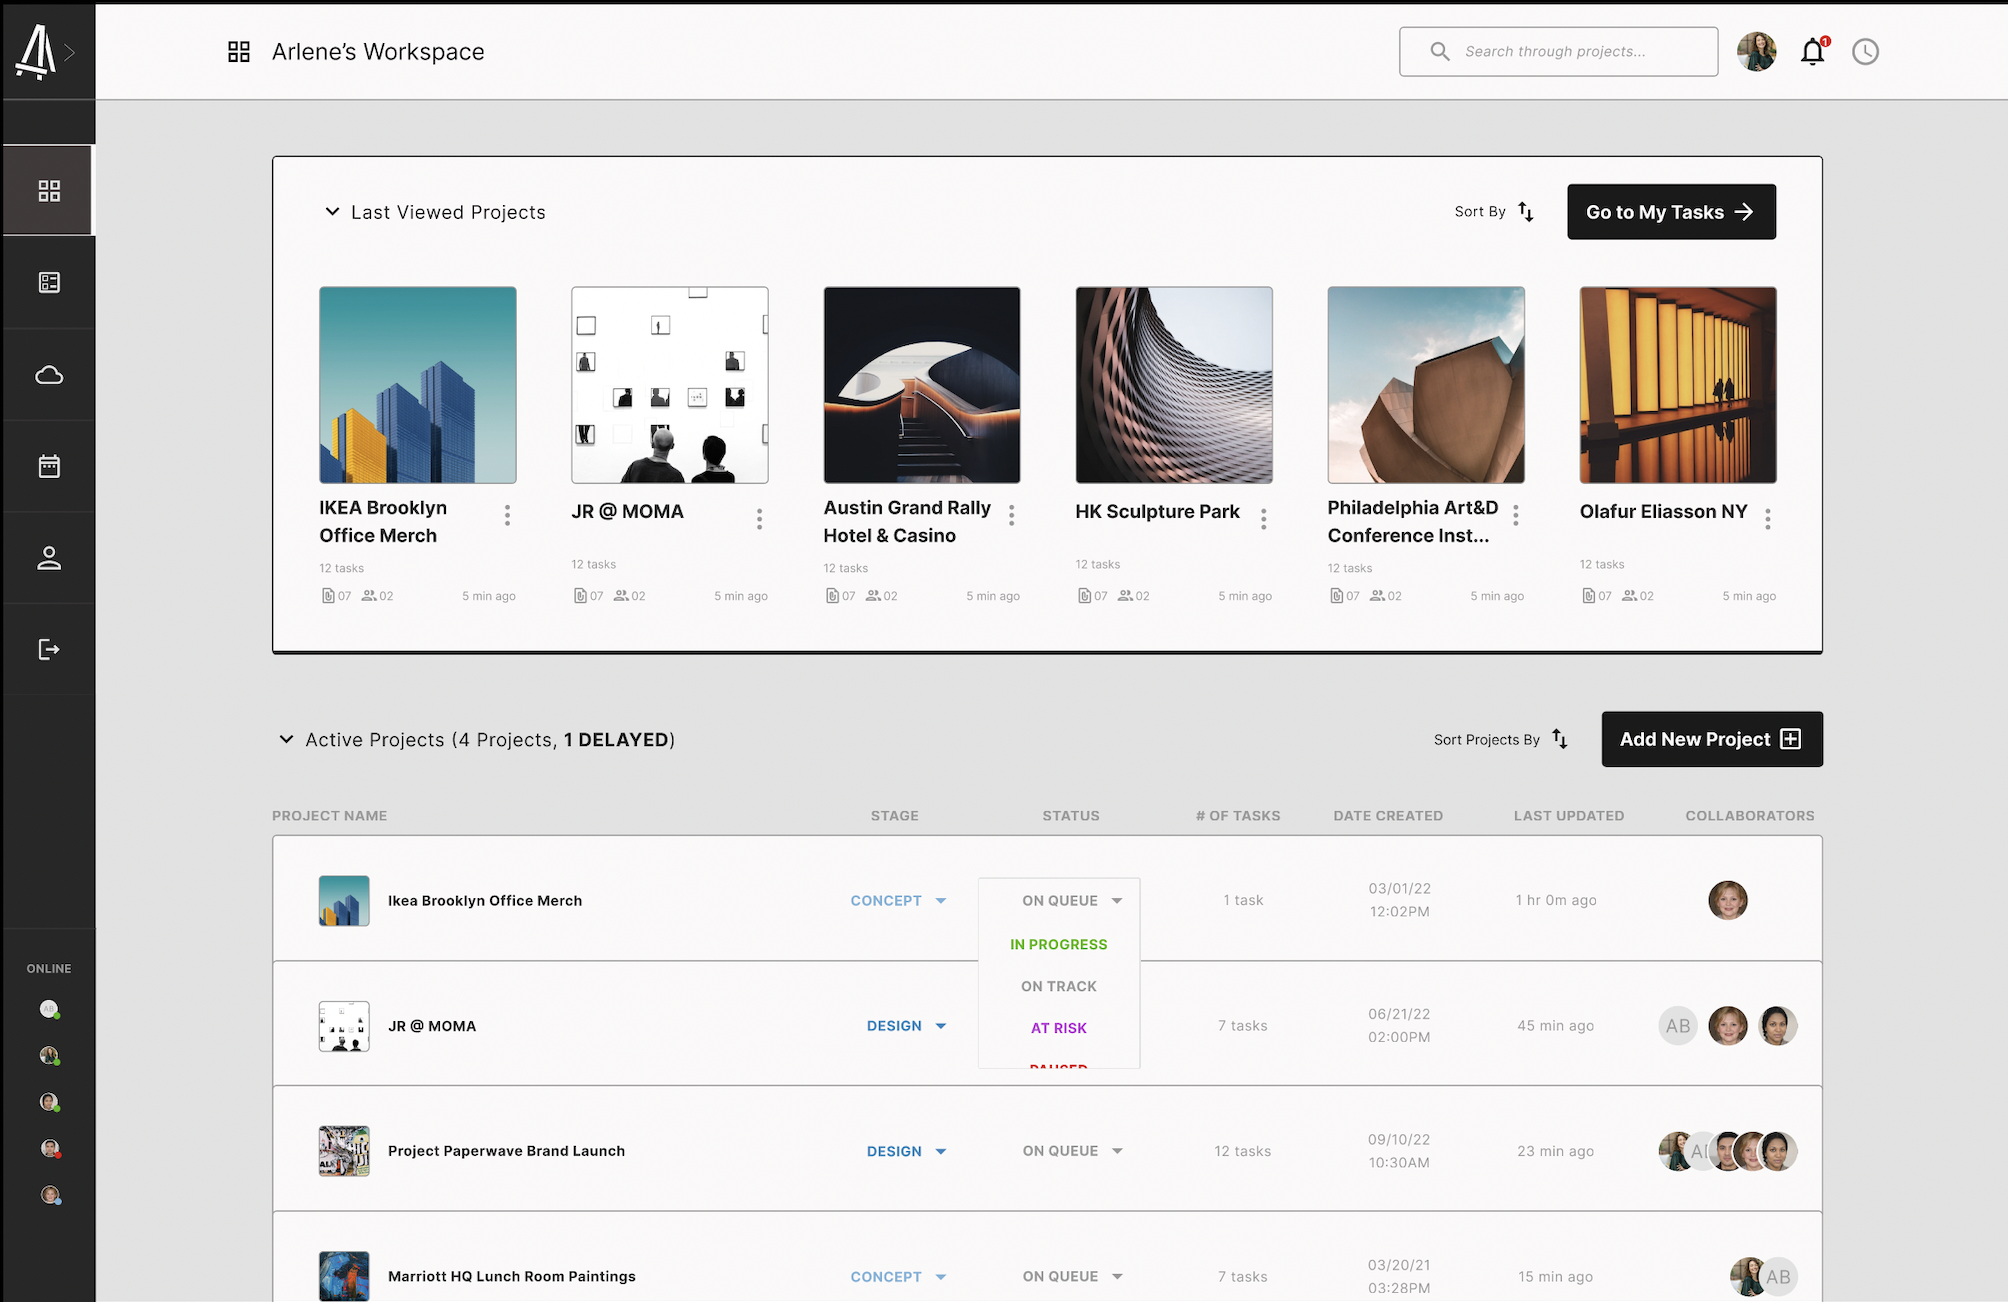This screenshot has height=1302, width=2008.
Task: Click the logout icon in sidebar
Action: tap(49, 650)
